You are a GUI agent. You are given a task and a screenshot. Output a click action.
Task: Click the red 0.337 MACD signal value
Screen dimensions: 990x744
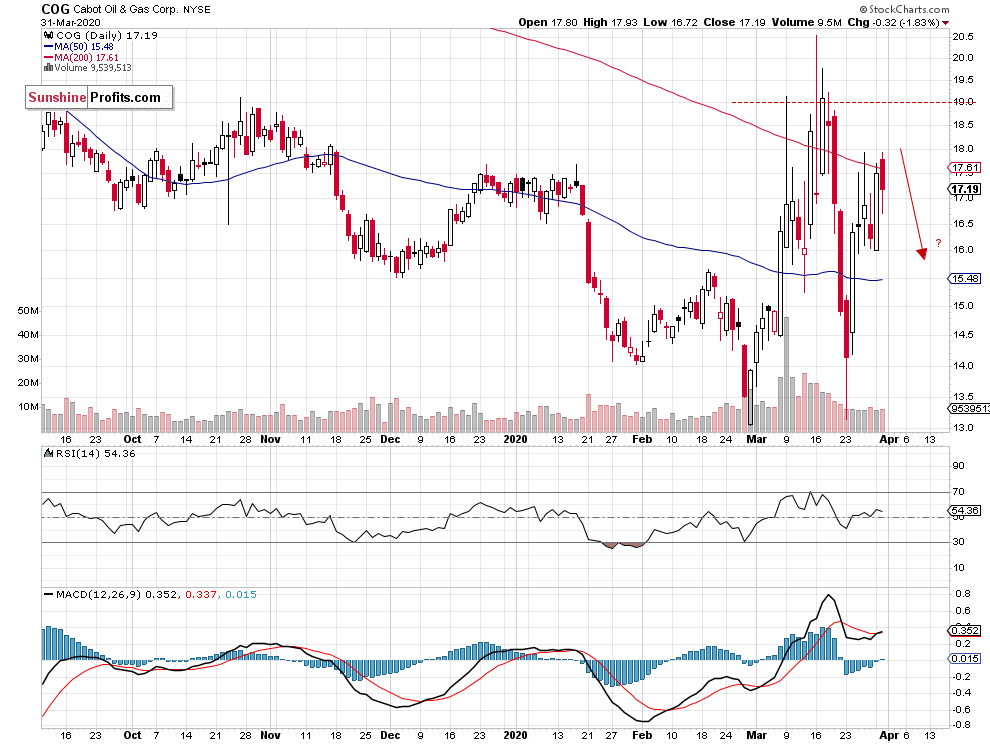[x=201, y=594]
